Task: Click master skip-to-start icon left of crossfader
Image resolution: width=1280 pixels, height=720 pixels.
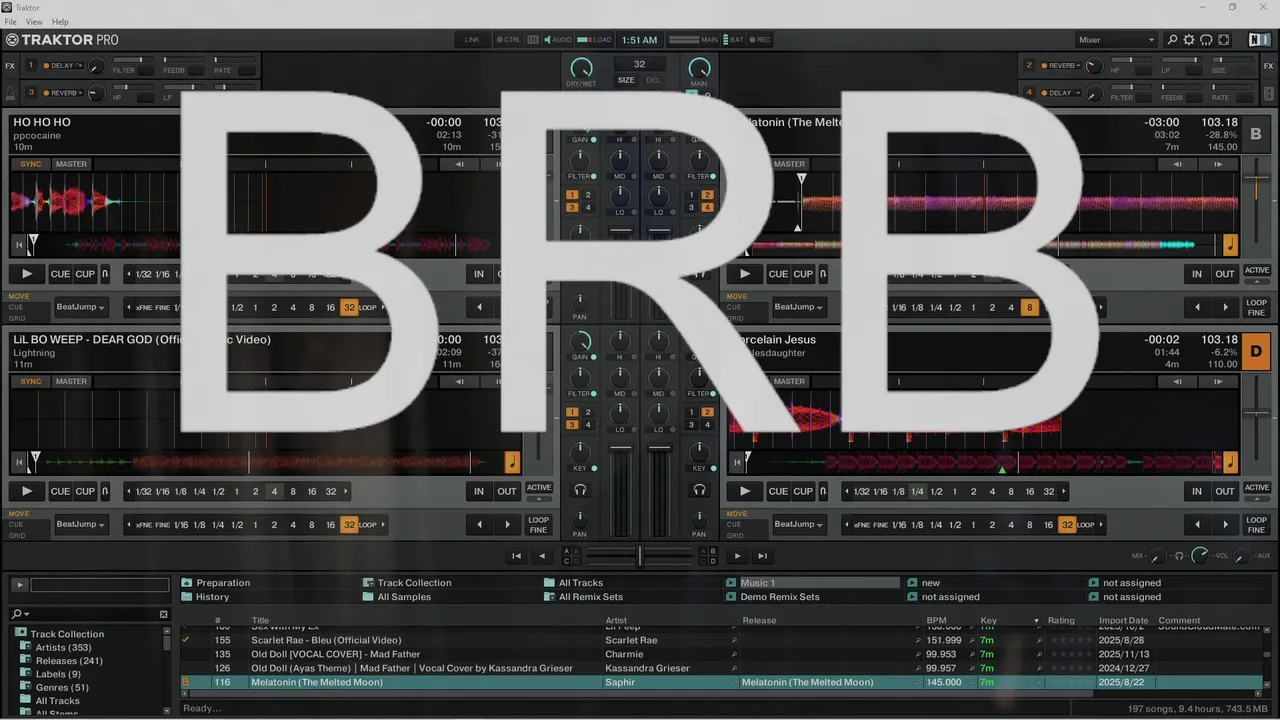Action: (x=516, y=556)
